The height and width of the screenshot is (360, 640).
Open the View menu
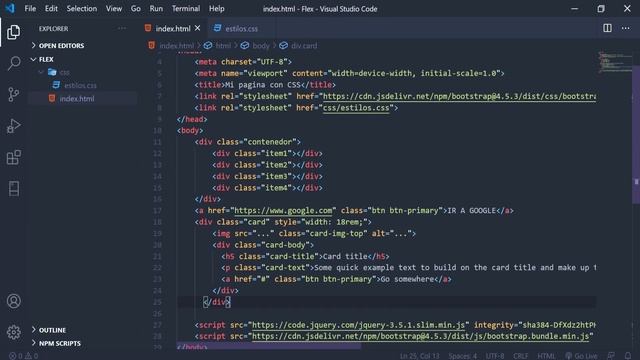coord(114,8)
